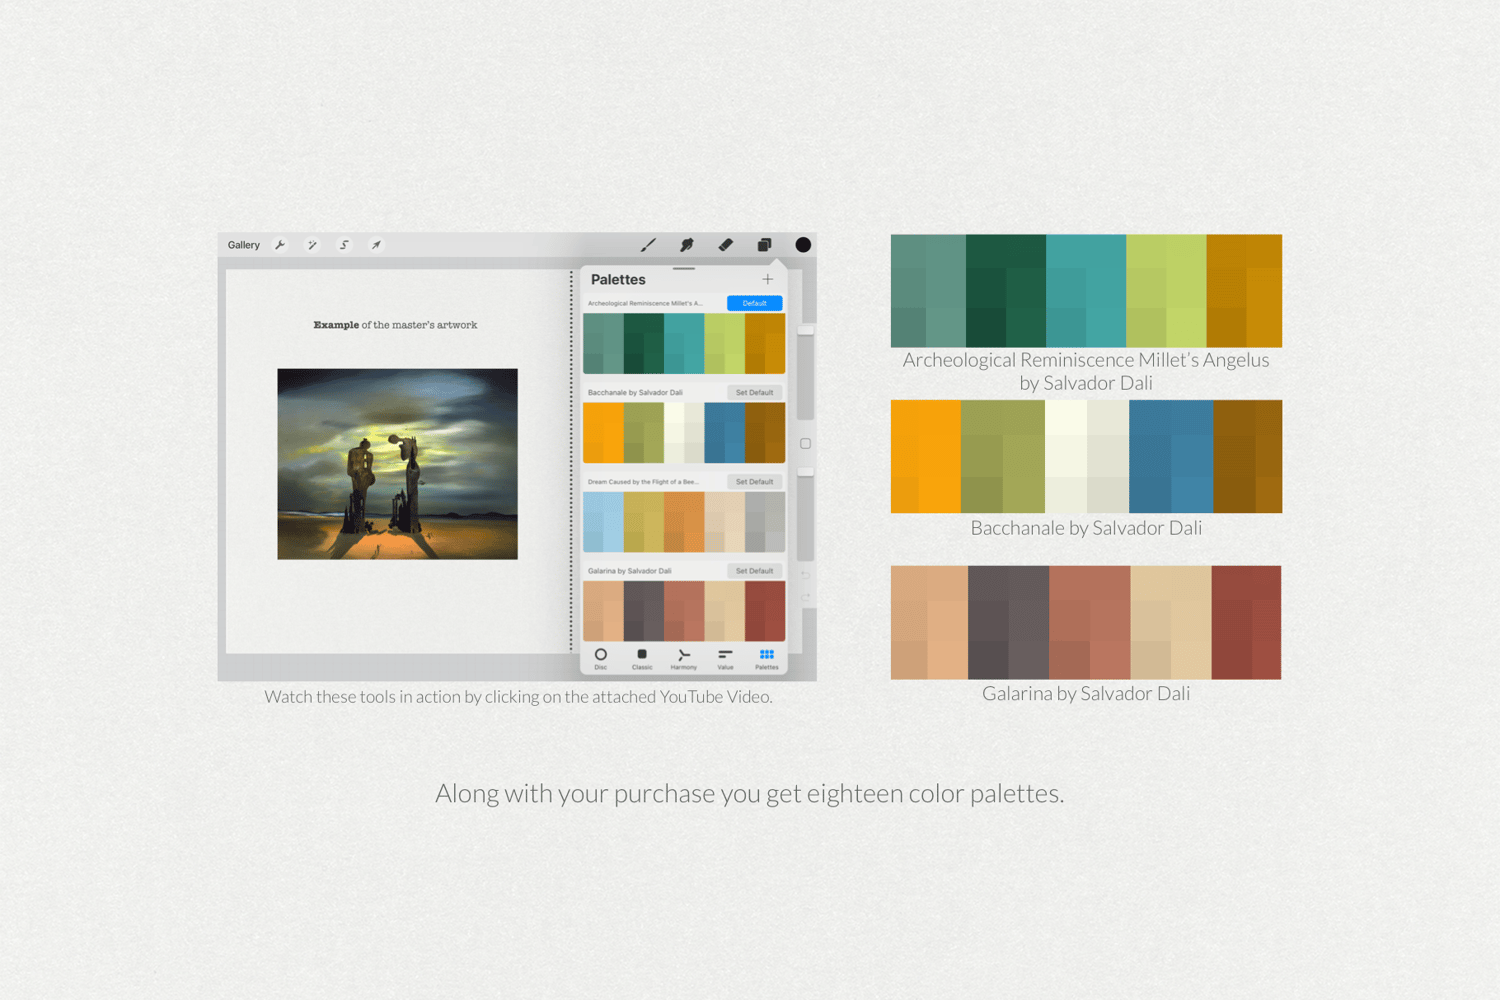Pick cream white swatch in panel's Bacchanale palette
This screenshot has height=1000, width=1500.
(x=684, y=433)
